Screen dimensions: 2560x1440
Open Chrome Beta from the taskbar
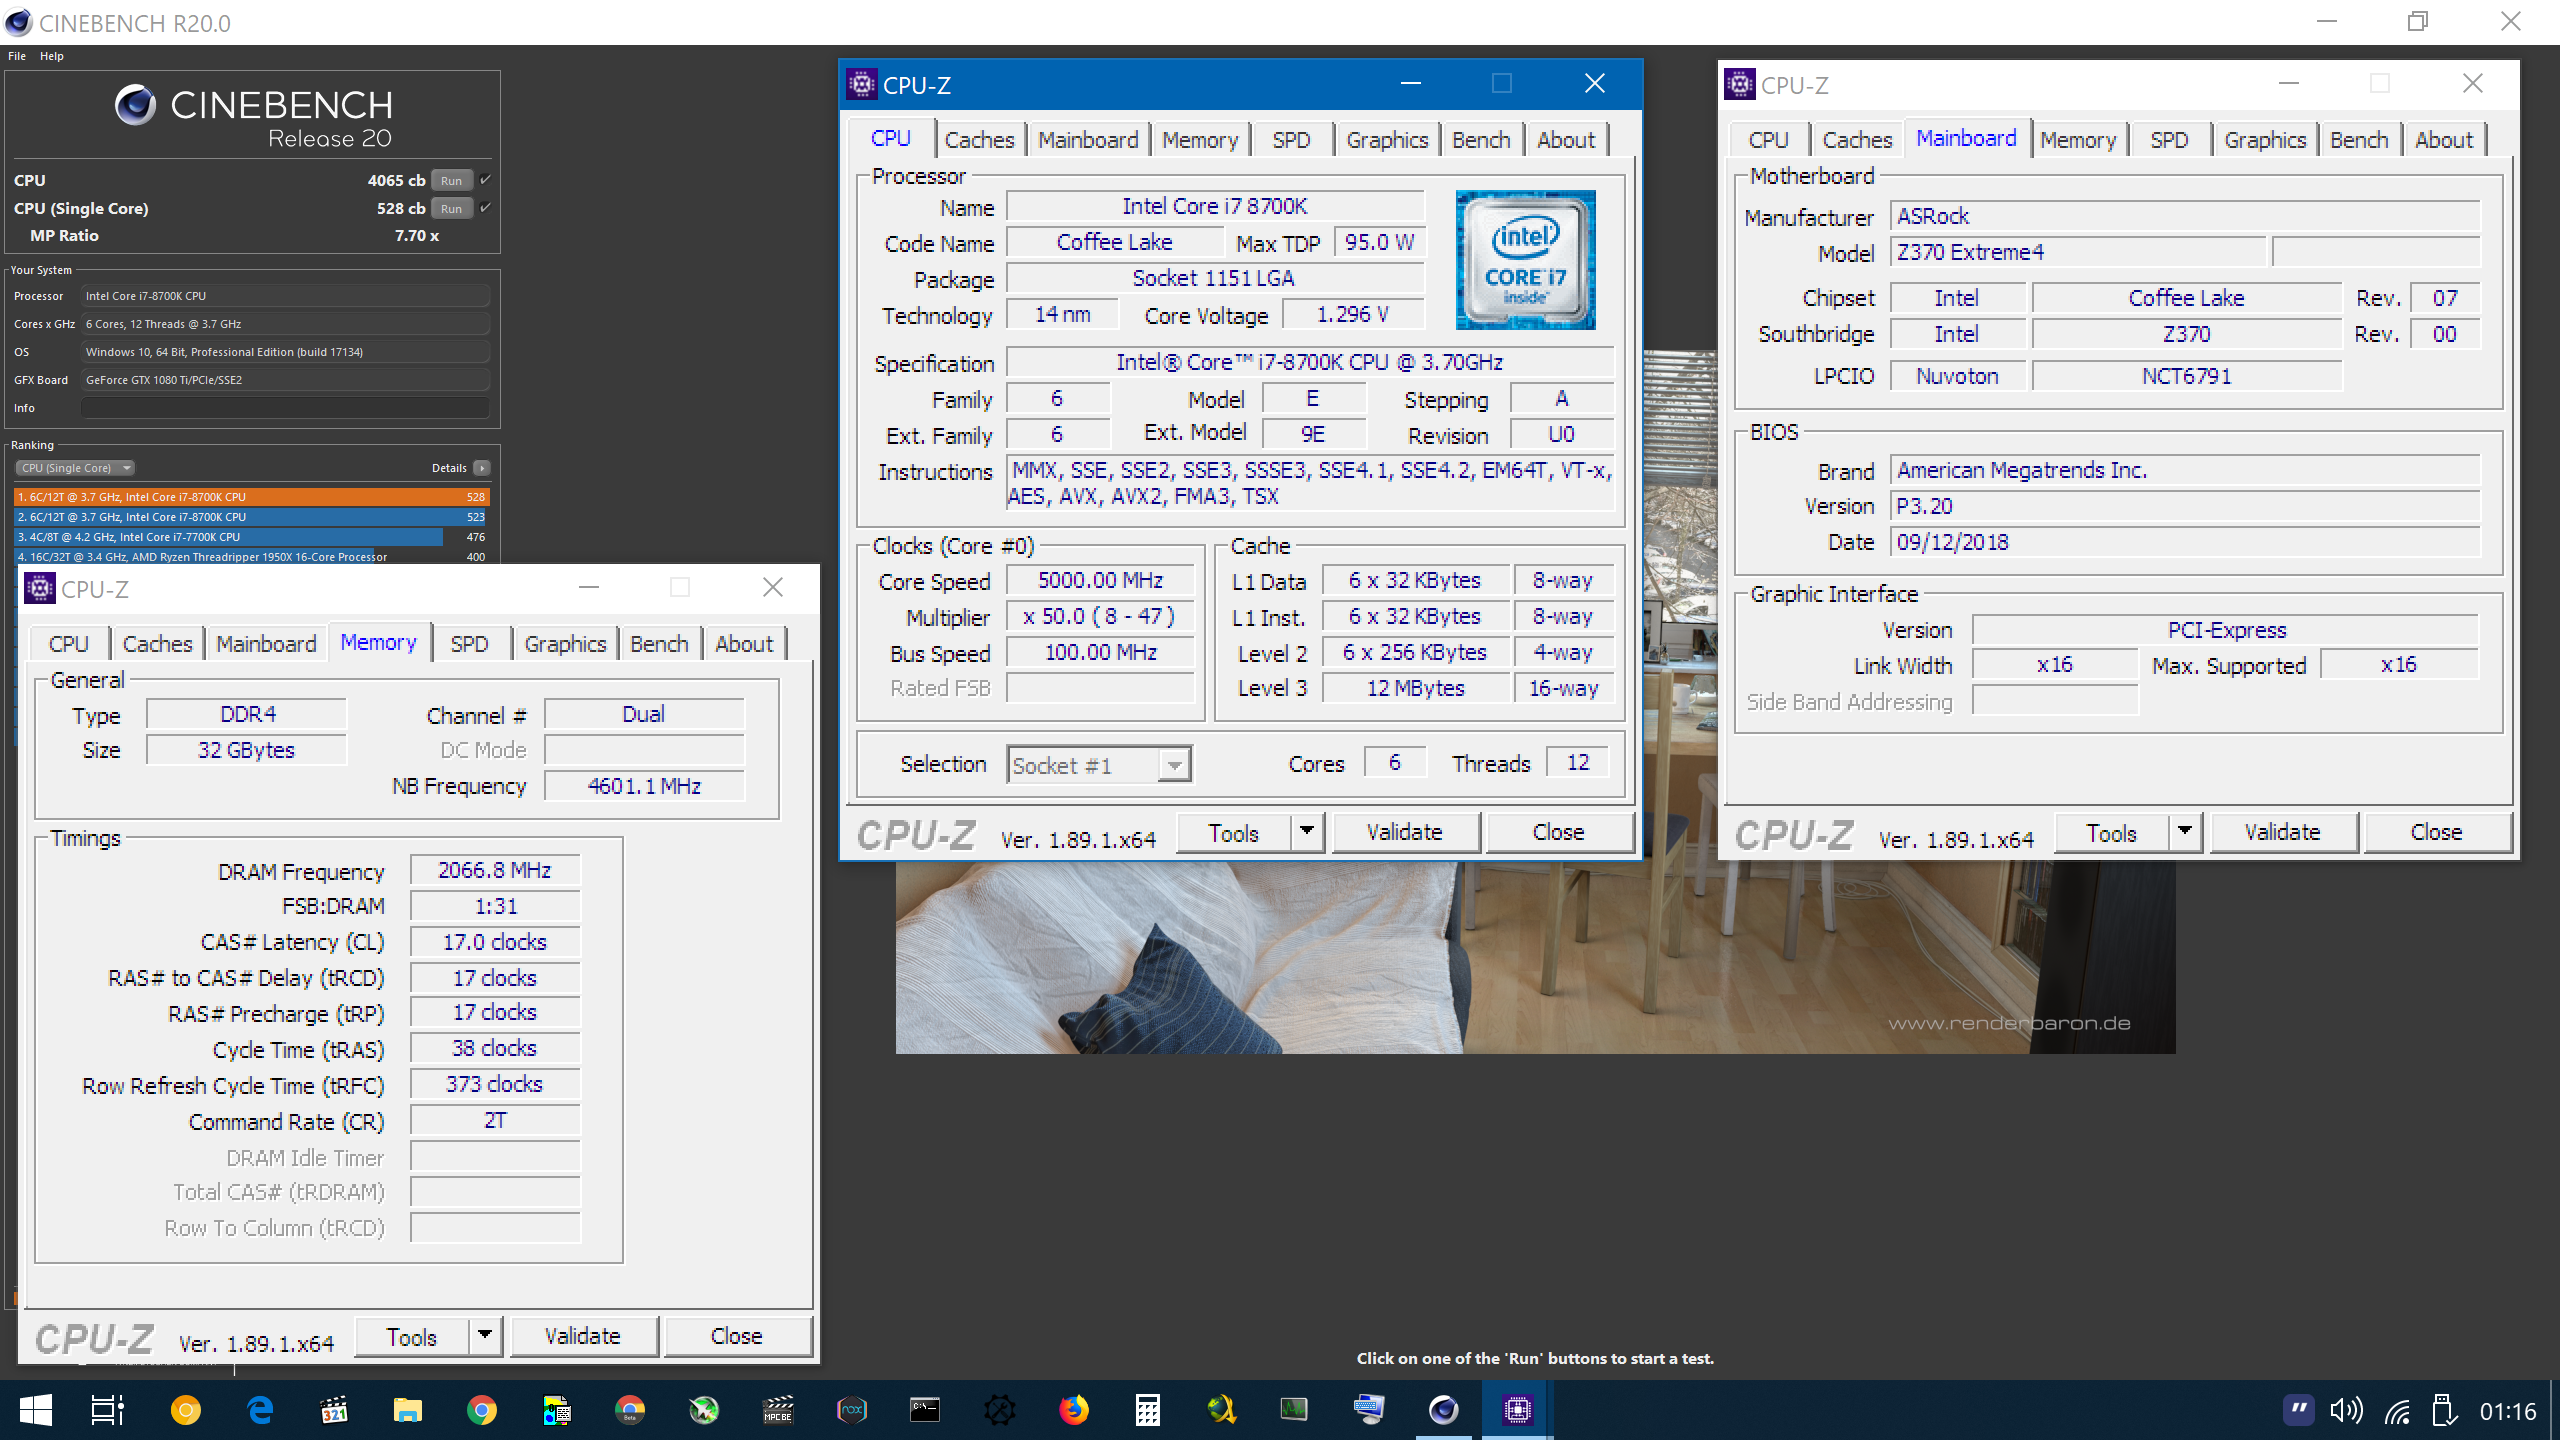click(x=630, y=1410)
